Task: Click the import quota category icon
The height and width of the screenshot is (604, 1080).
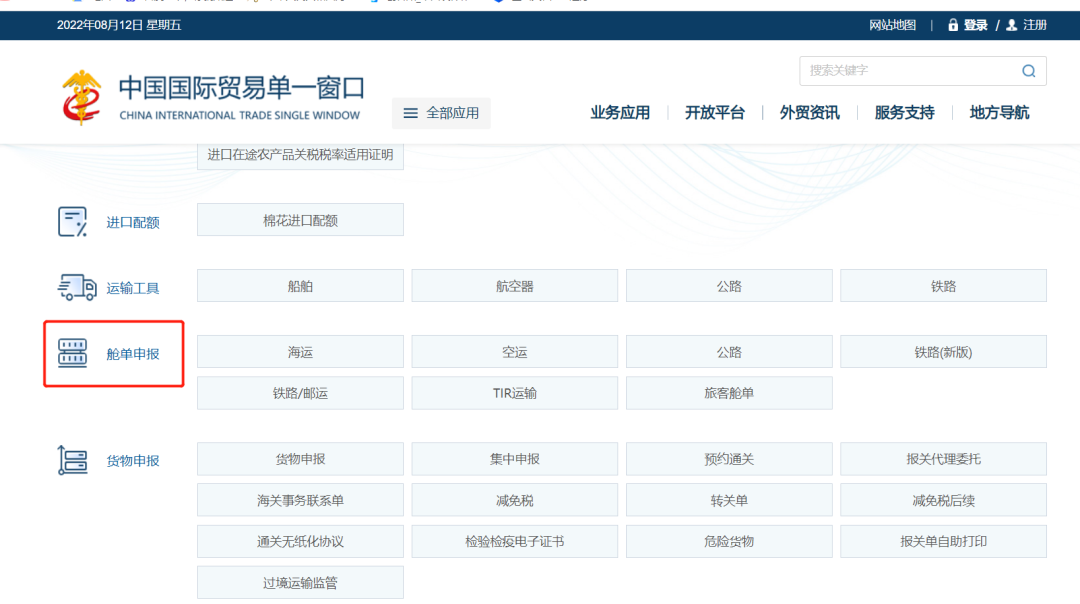Action: click(x=72, y=222)
